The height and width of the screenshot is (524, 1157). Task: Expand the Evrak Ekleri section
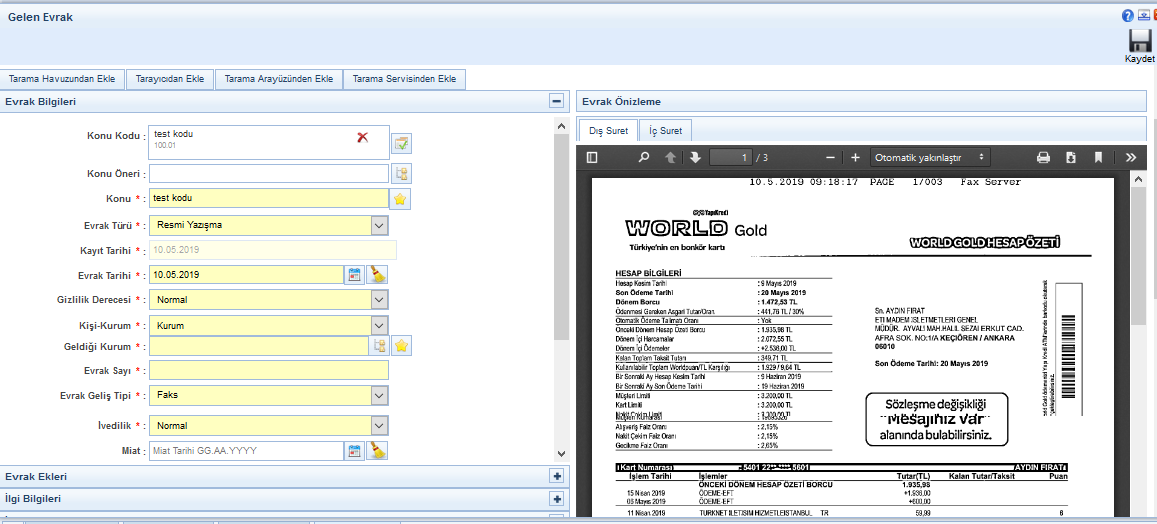click(557, 477)
